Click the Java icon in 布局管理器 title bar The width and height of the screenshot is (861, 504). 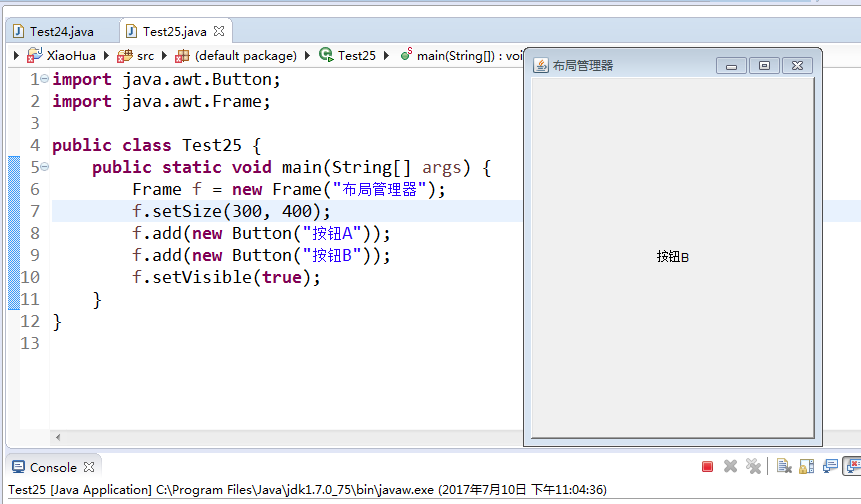(540, 66)
